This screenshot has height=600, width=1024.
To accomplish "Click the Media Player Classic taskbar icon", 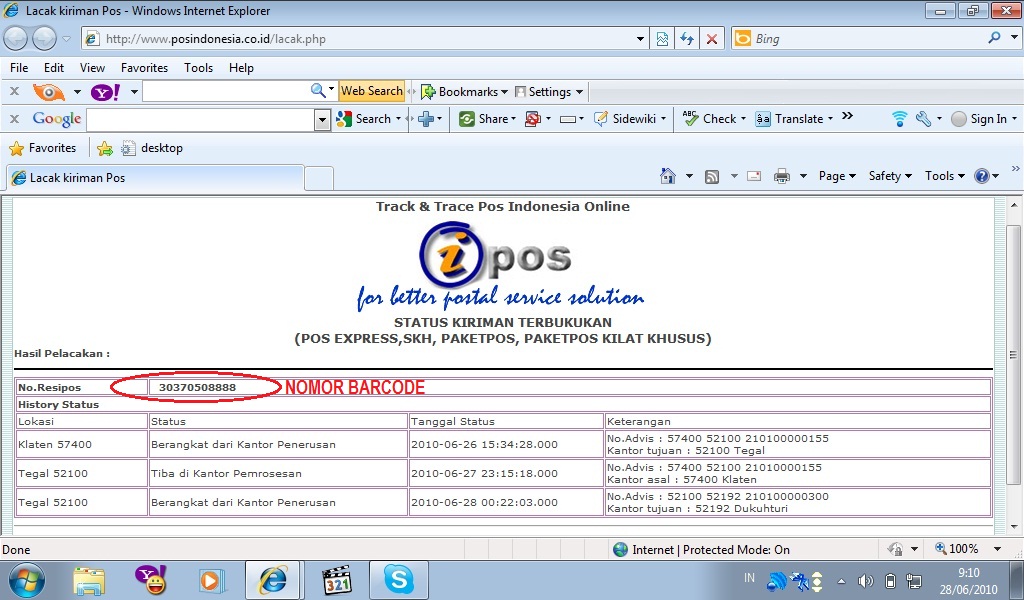I will [x=338, y=580].
